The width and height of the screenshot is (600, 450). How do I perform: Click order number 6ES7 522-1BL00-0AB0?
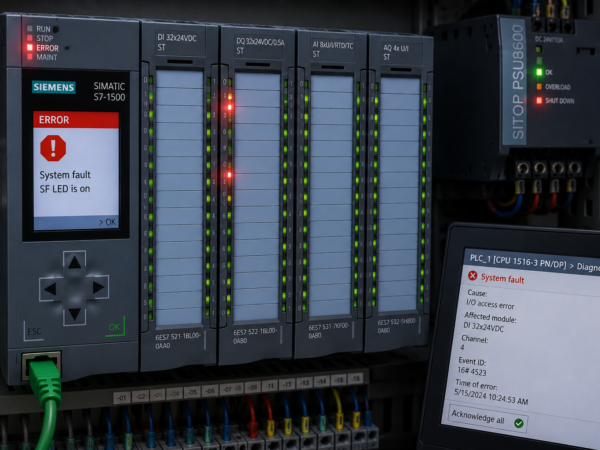255,336
